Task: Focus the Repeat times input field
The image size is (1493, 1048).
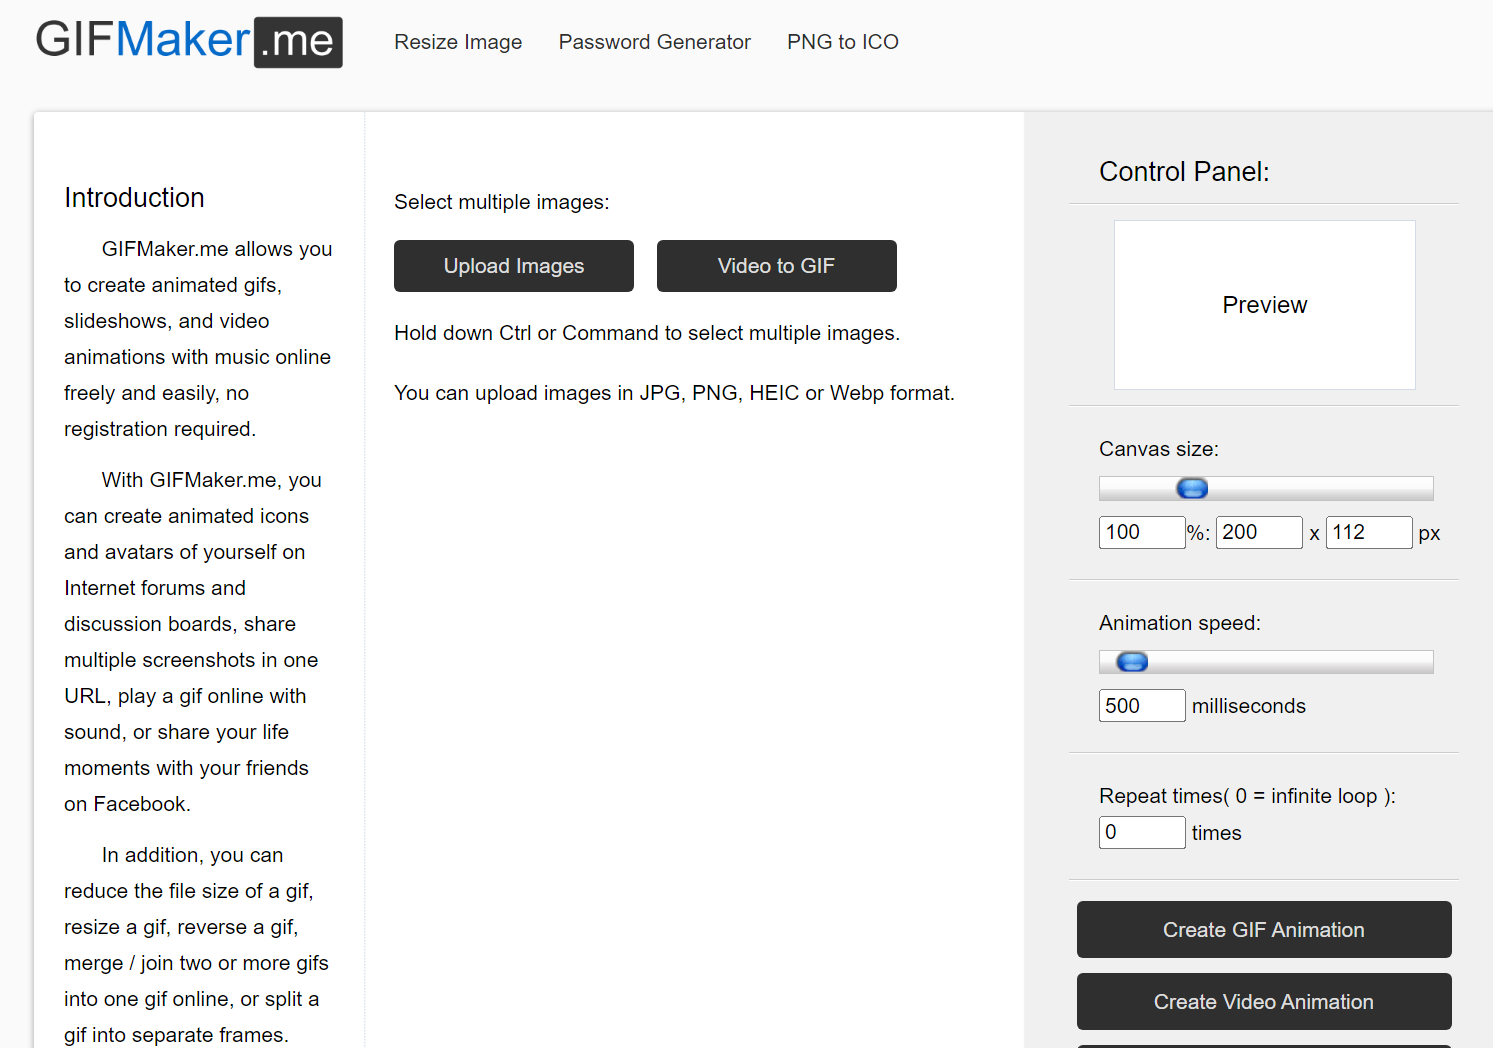Action: pyautogui.click(x=1142, y=832)
